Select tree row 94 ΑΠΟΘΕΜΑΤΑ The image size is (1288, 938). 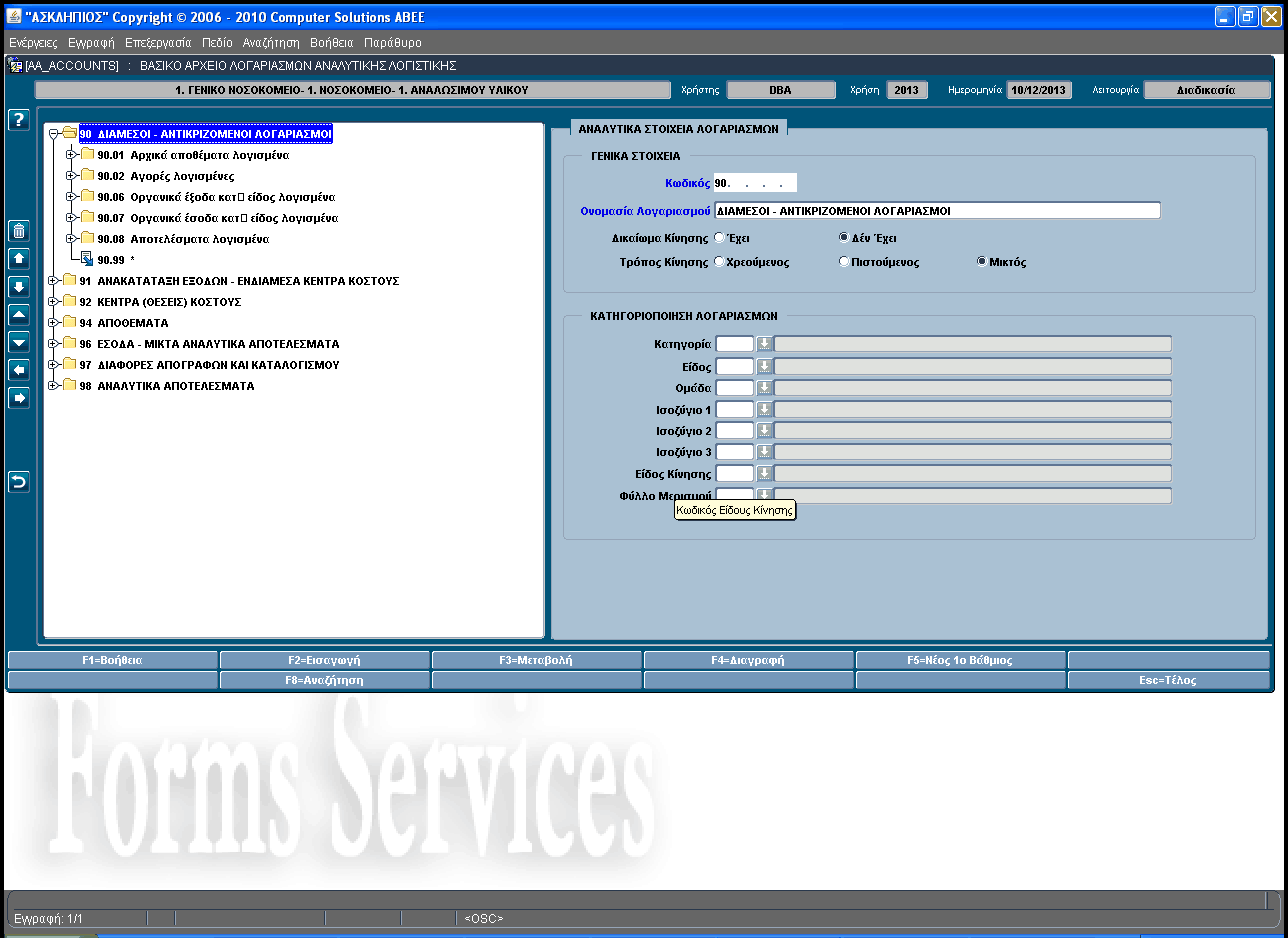click(124, 323)
